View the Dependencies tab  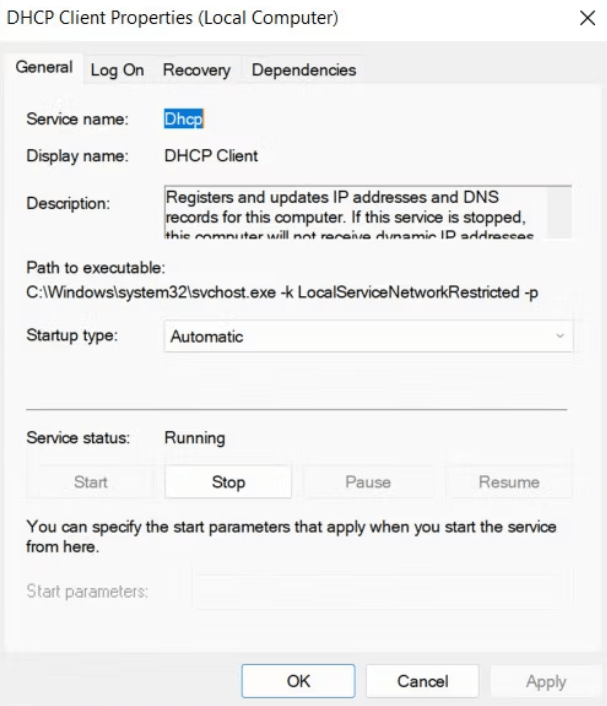303,70
